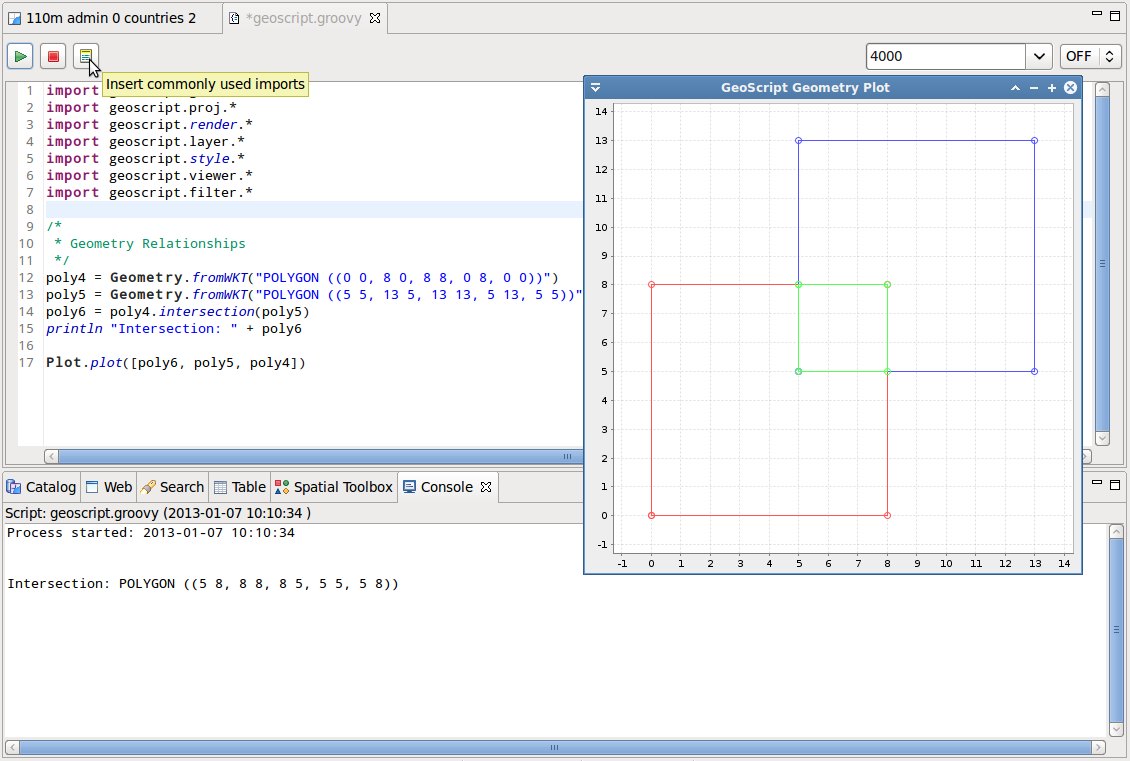Close the Console tab with its X

[486, 487]
